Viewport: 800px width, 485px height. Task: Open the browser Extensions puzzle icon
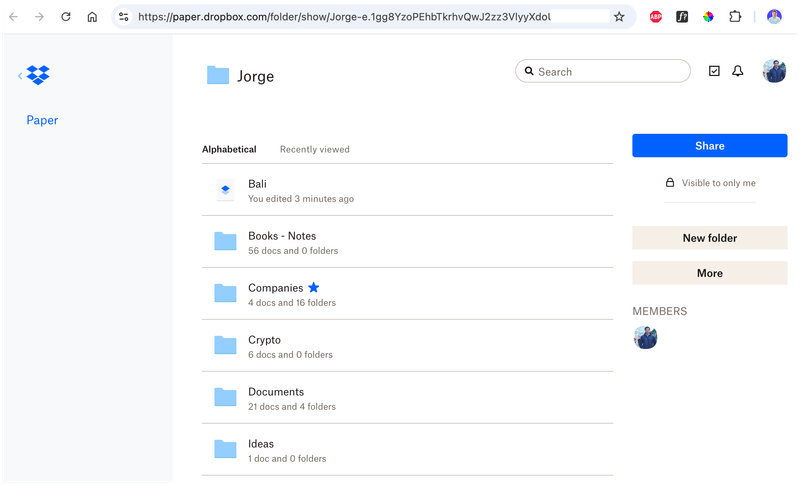coord(735,17)
